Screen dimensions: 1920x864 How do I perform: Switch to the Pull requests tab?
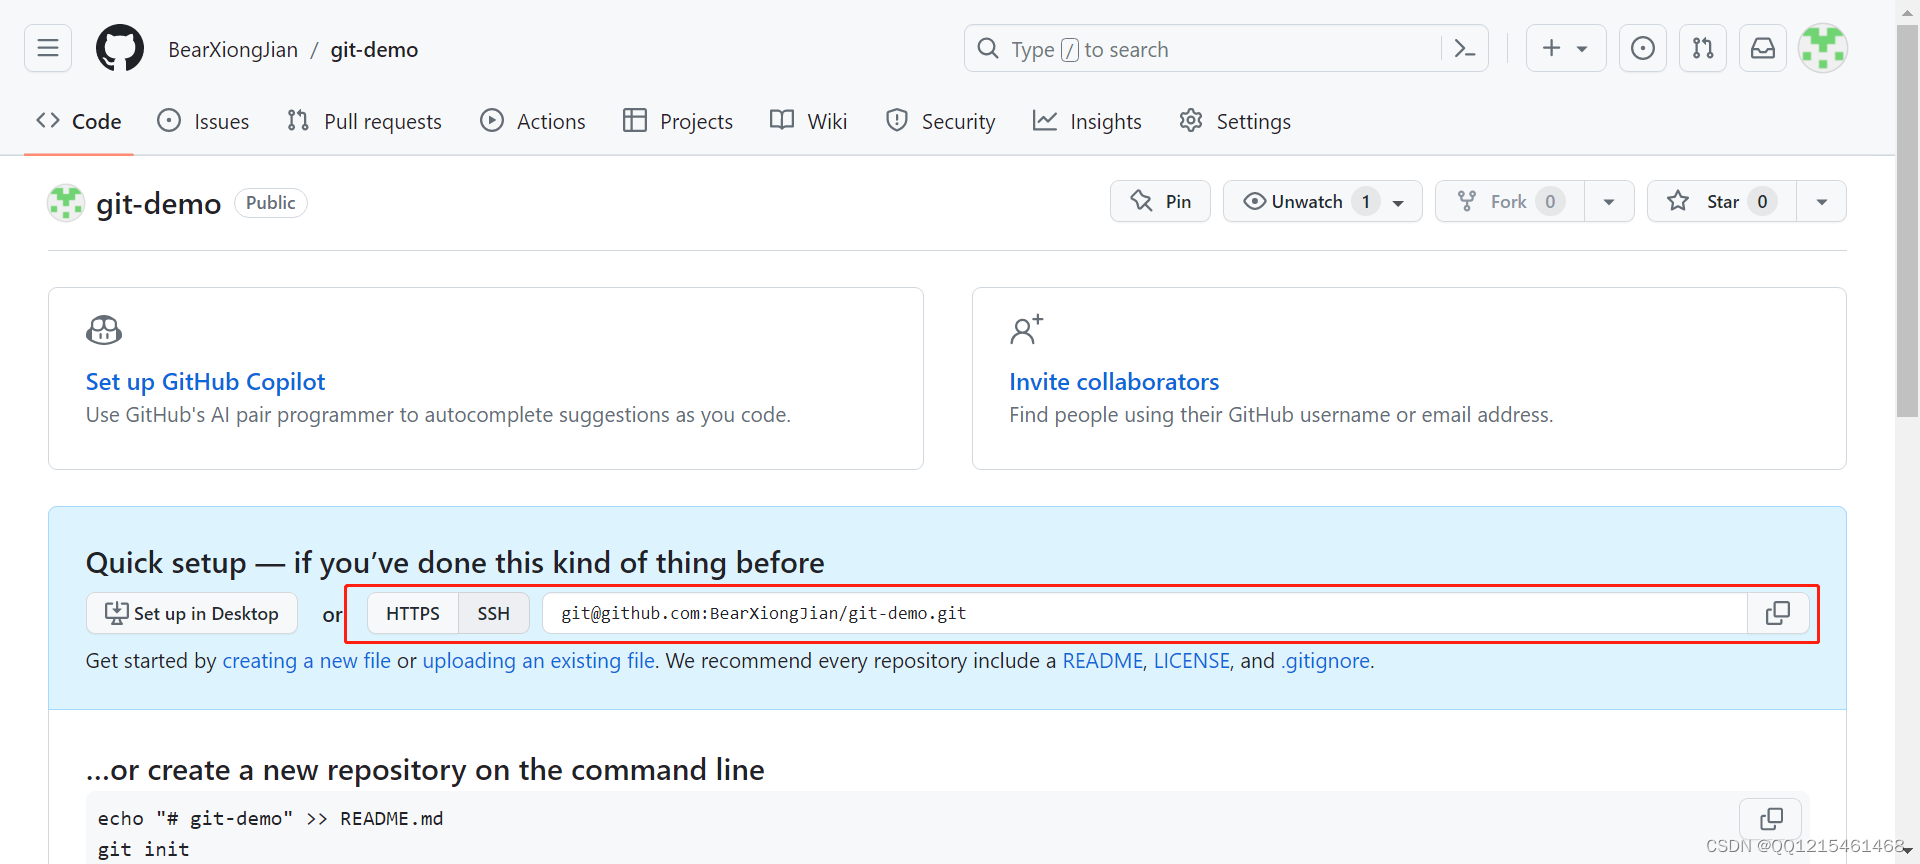tap(364, 121)
